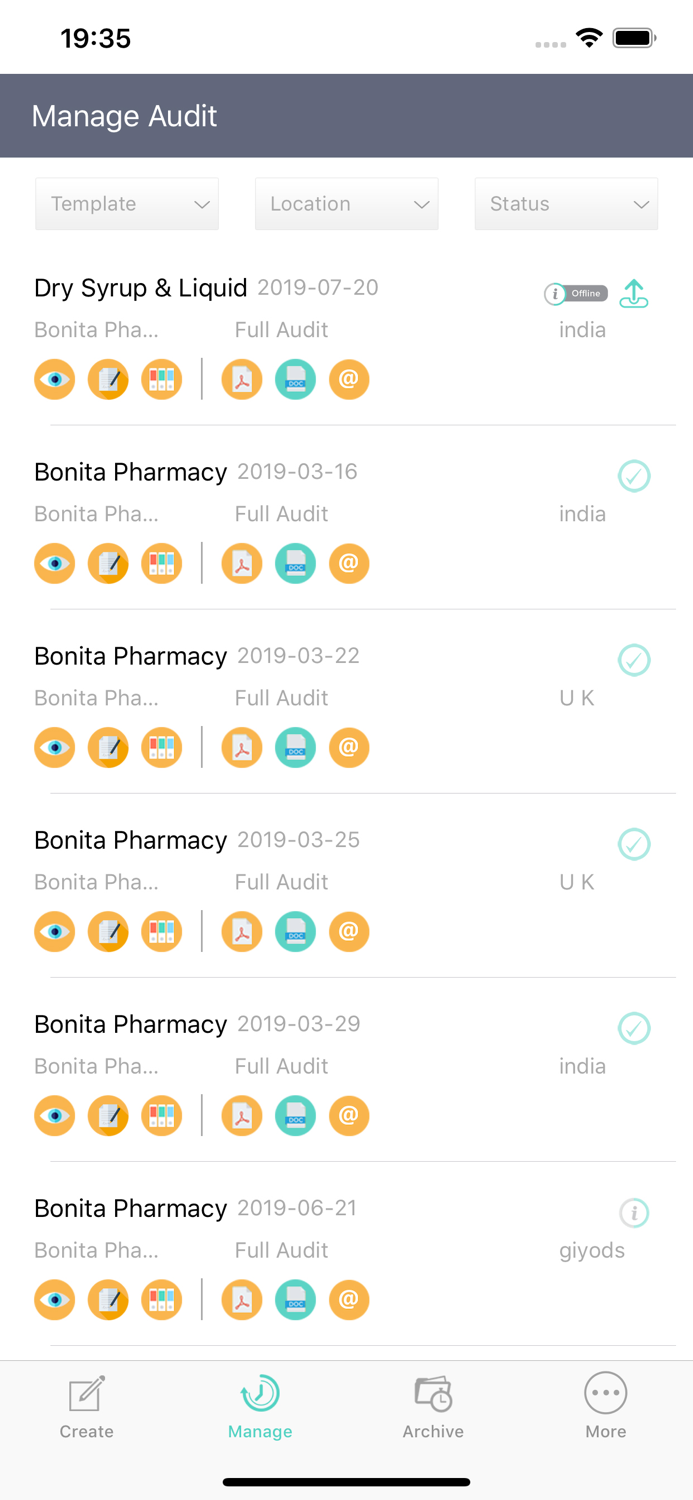Open the Location filter dropdown
Image resolution: width=693 pixels, height=1500 pixels.
[346, 204]
